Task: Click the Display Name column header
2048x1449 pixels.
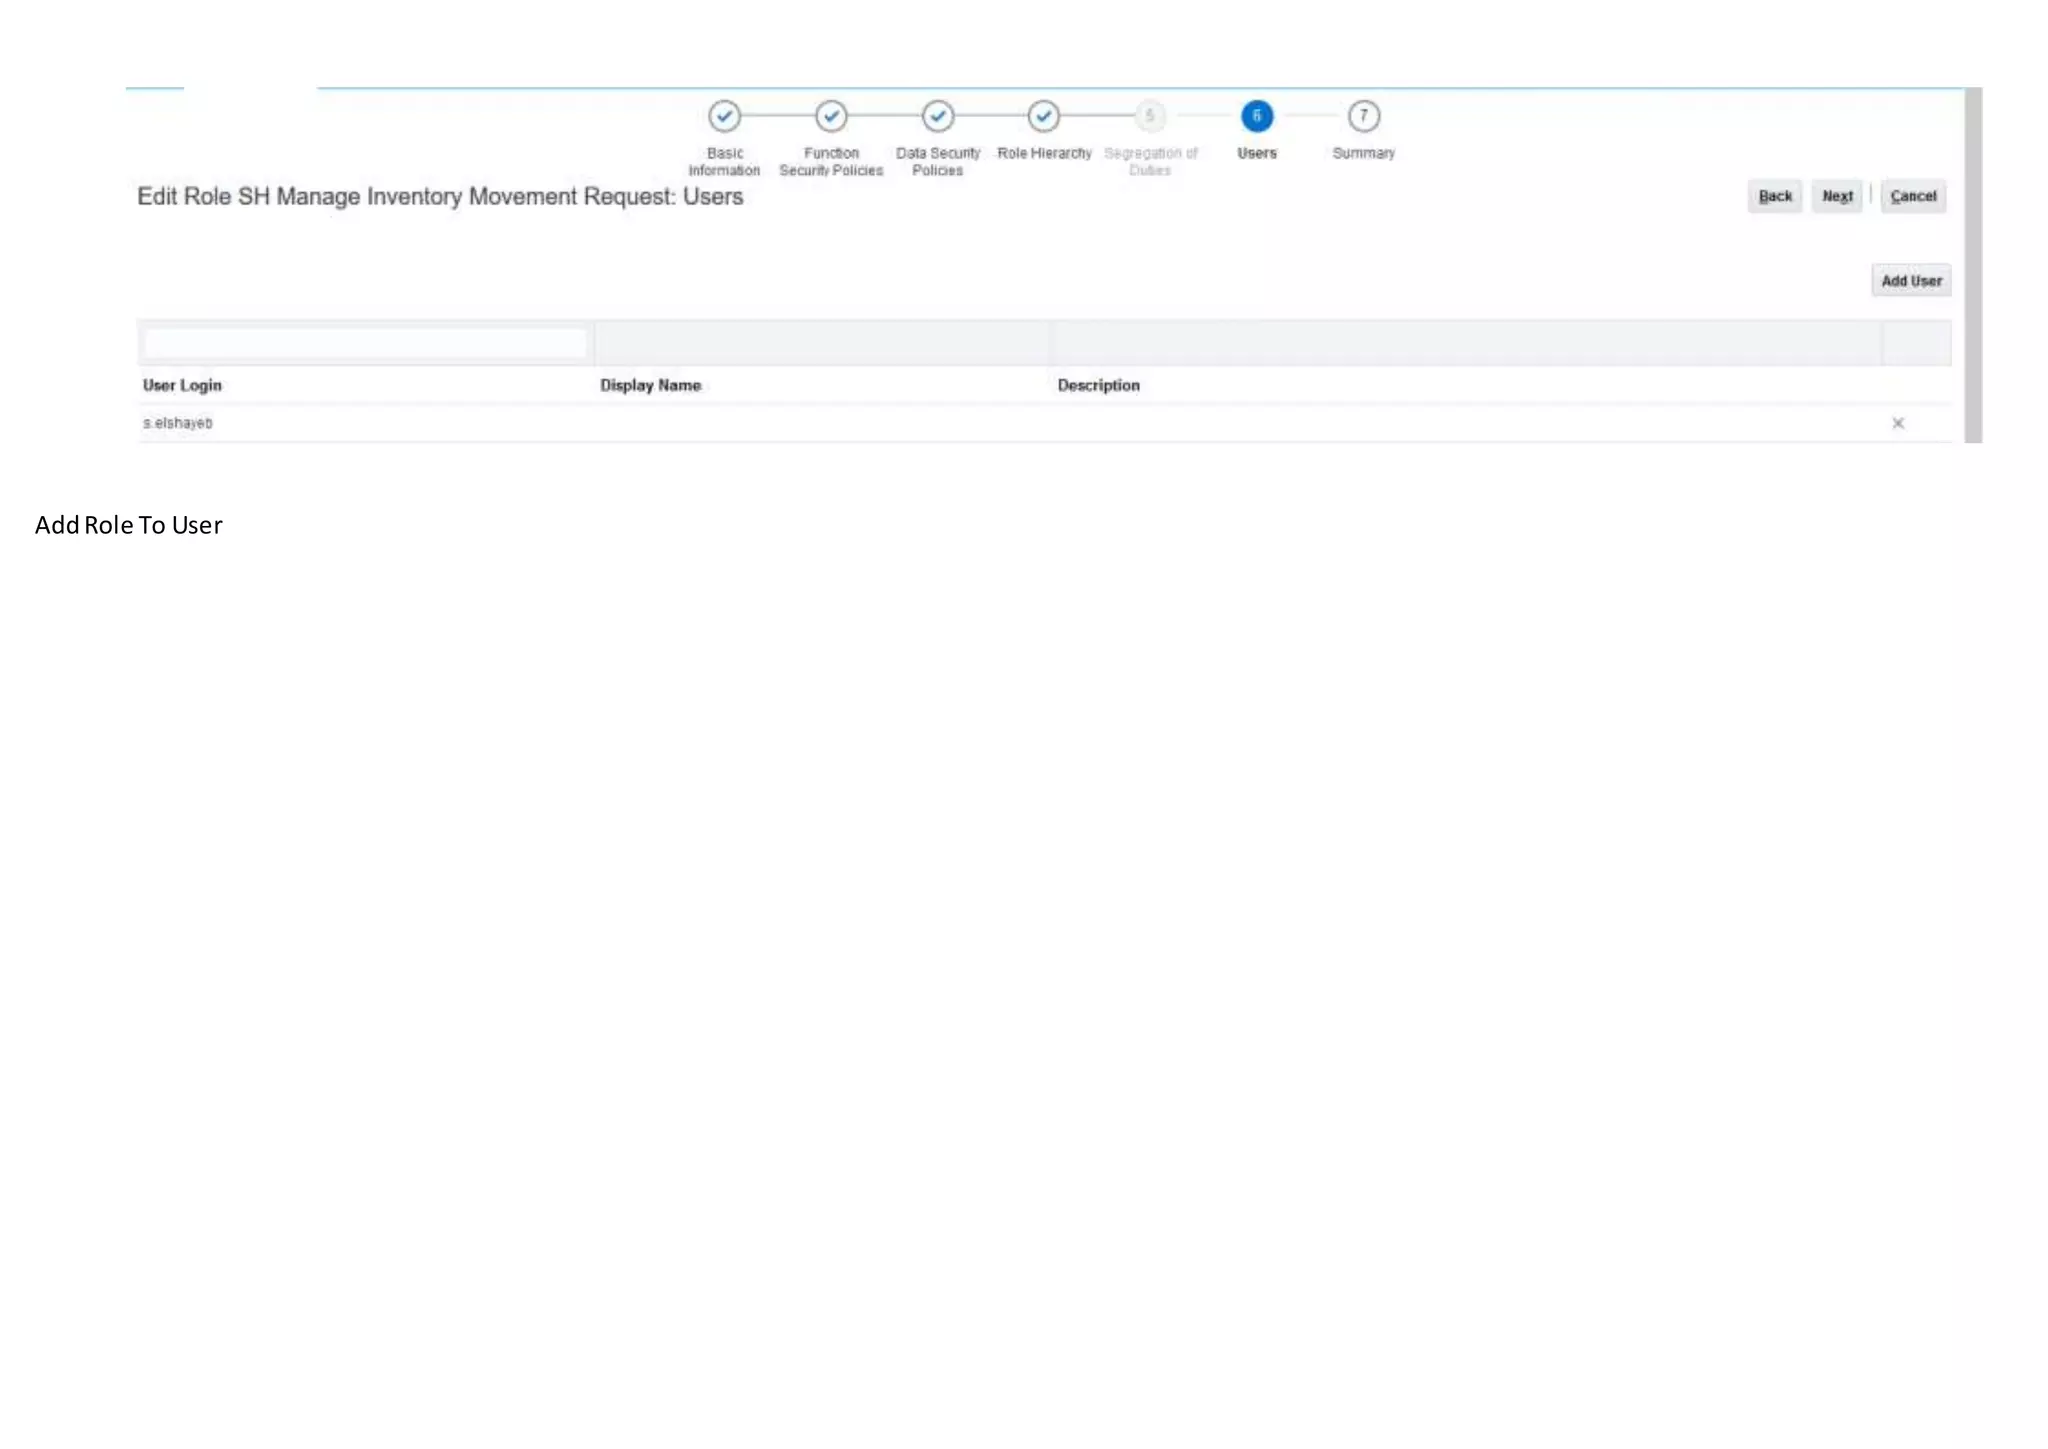Action: coord(650,385)
